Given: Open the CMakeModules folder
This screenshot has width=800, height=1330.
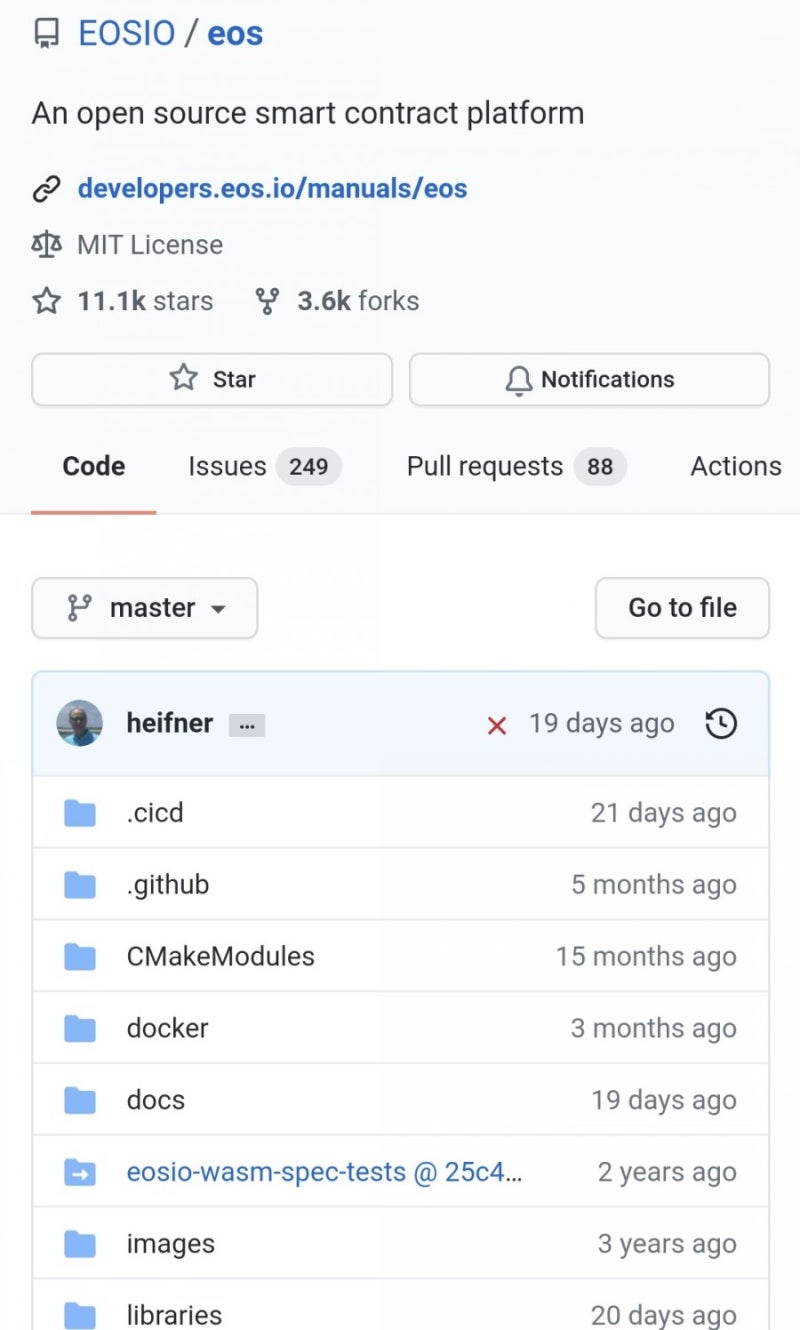Looking at the screenshot, I should click(x=220, y=956).
